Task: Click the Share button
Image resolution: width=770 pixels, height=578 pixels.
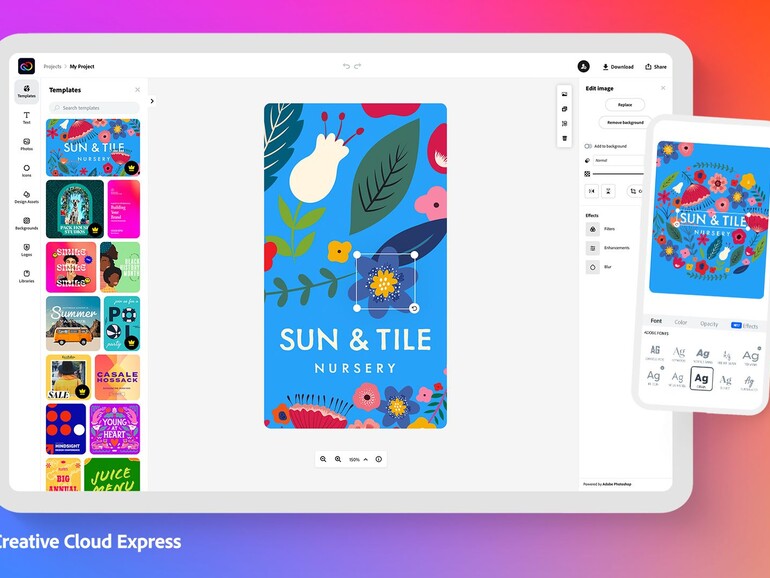Action: click(656, 67)
